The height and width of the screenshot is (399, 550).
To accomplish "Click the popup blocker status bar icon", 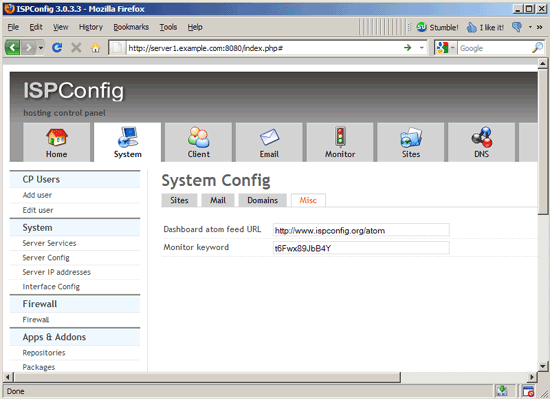I will [x=528, y=391].
